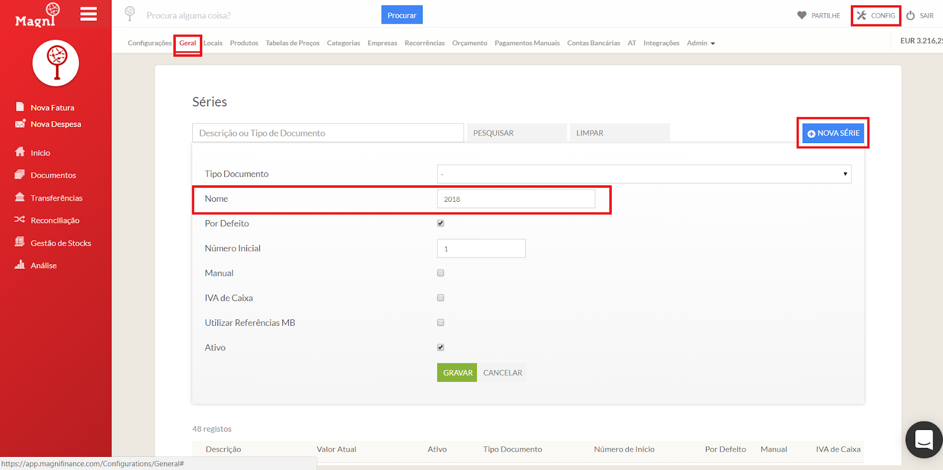Click the Nova Série button
The width and height of the screenshot is (943, 470).
[x=833, y=133]
